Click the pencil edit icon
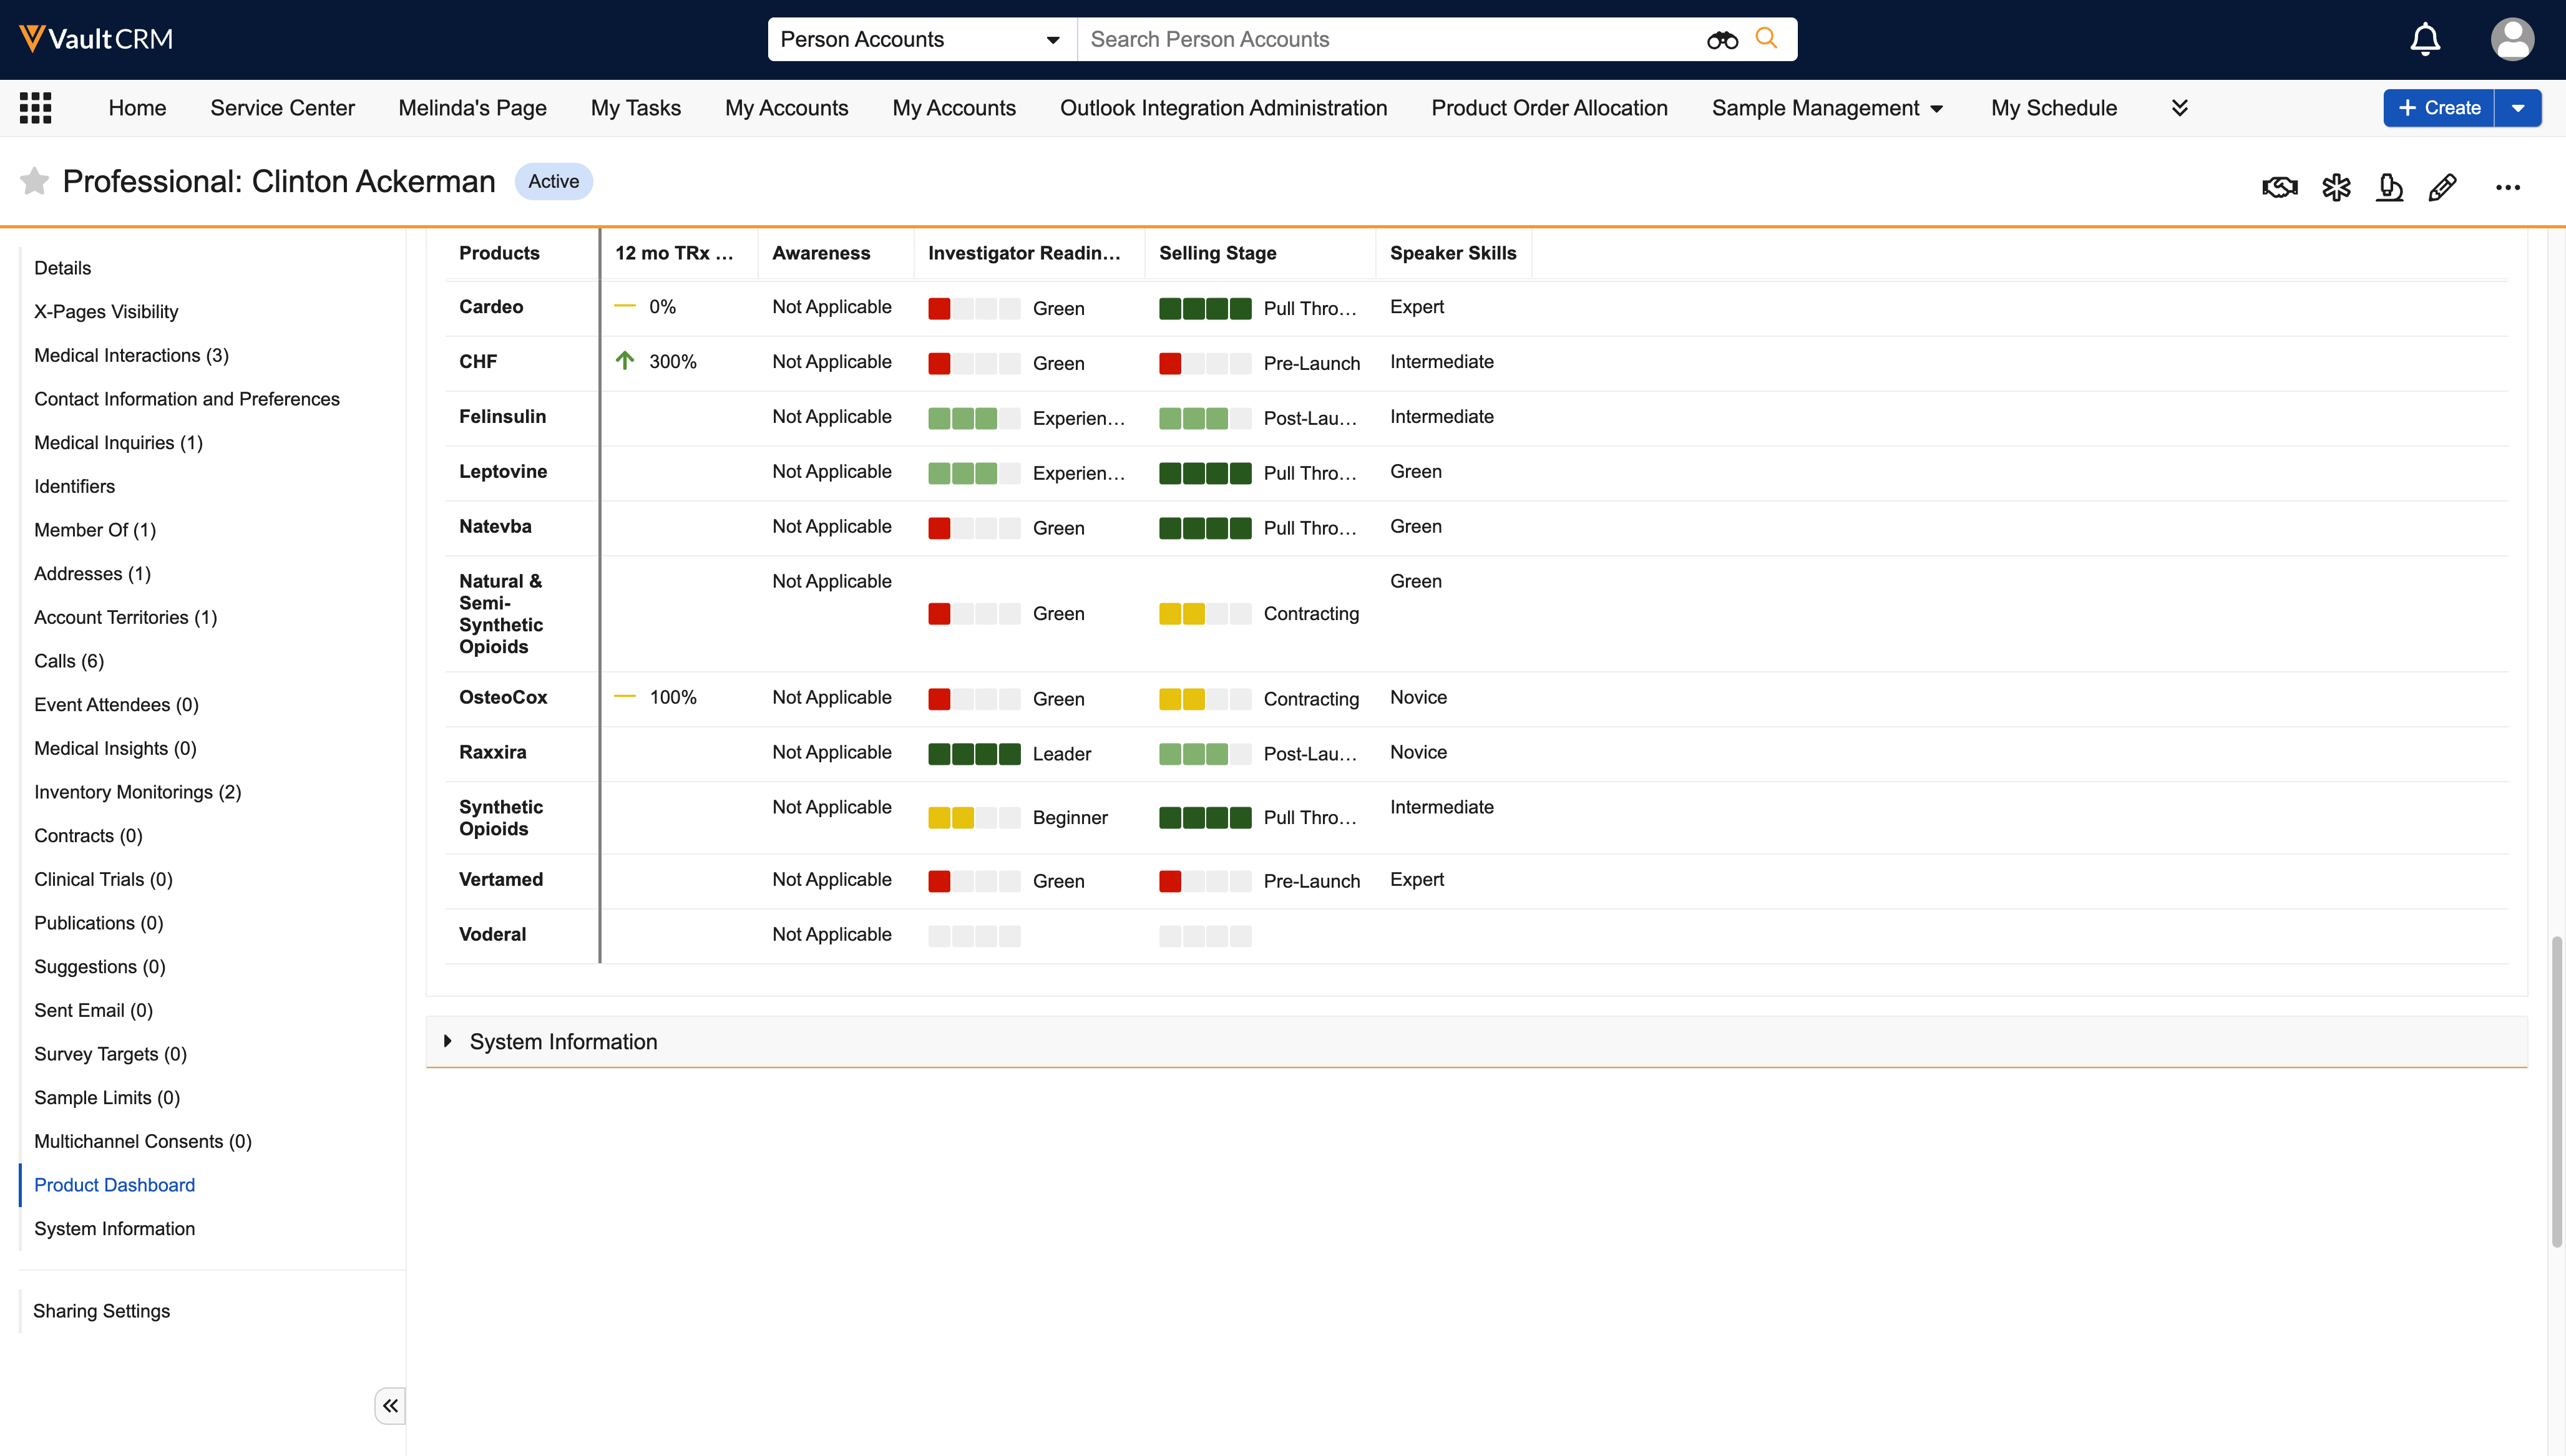This screenshot has height=1456, width=2566. pyautogui.click(x=2442, y=187)
